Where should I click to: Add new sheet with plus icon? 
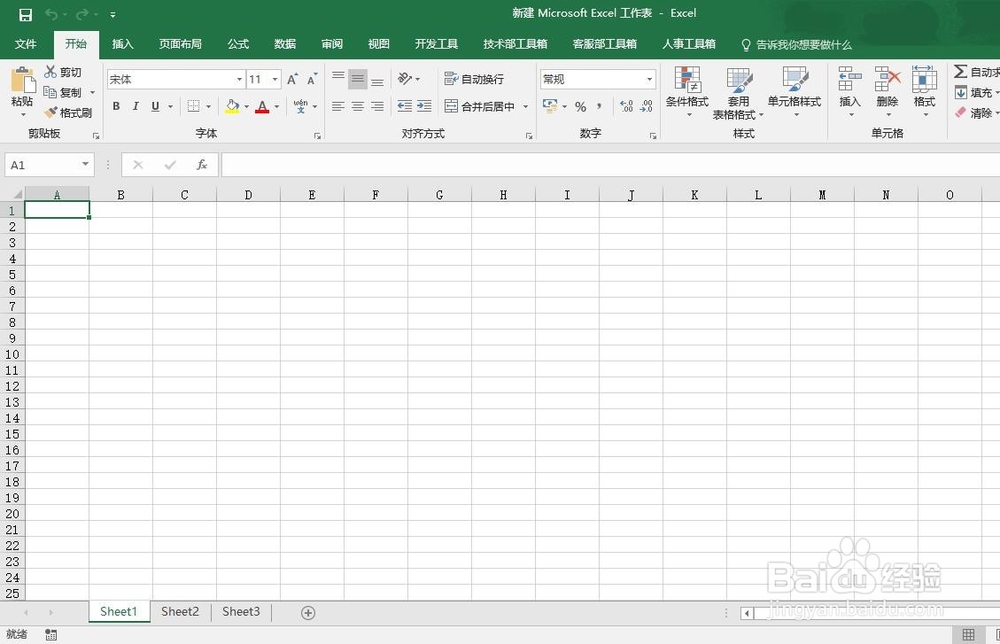308,613
